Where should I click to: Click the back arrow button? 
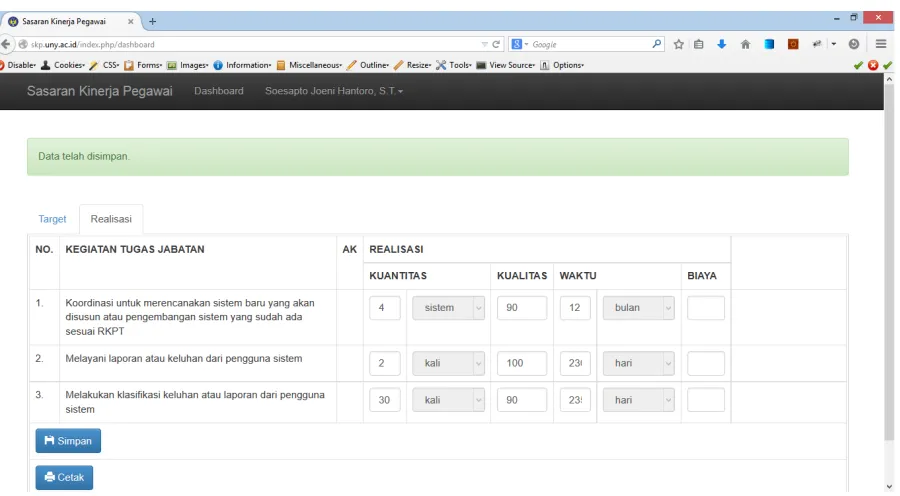point(6,44)
